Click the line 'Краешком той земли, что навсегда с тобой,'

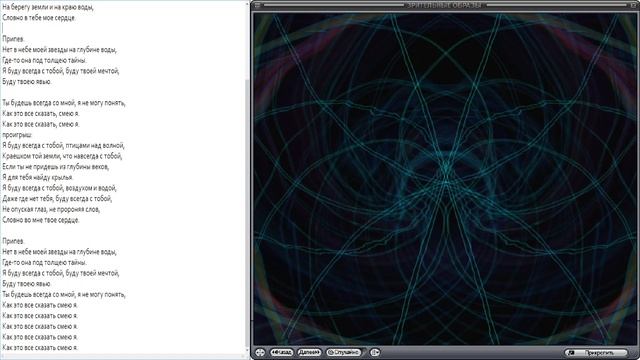(62, 156)
